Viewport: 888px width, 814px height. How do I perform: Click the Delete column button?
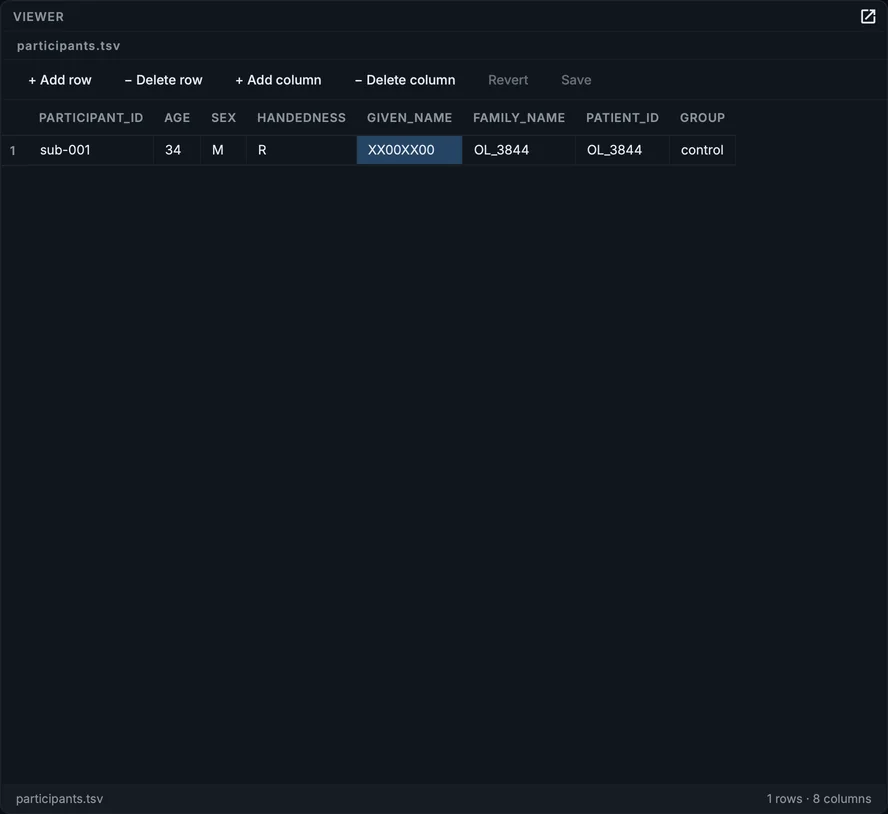click(x=405, y=80)
